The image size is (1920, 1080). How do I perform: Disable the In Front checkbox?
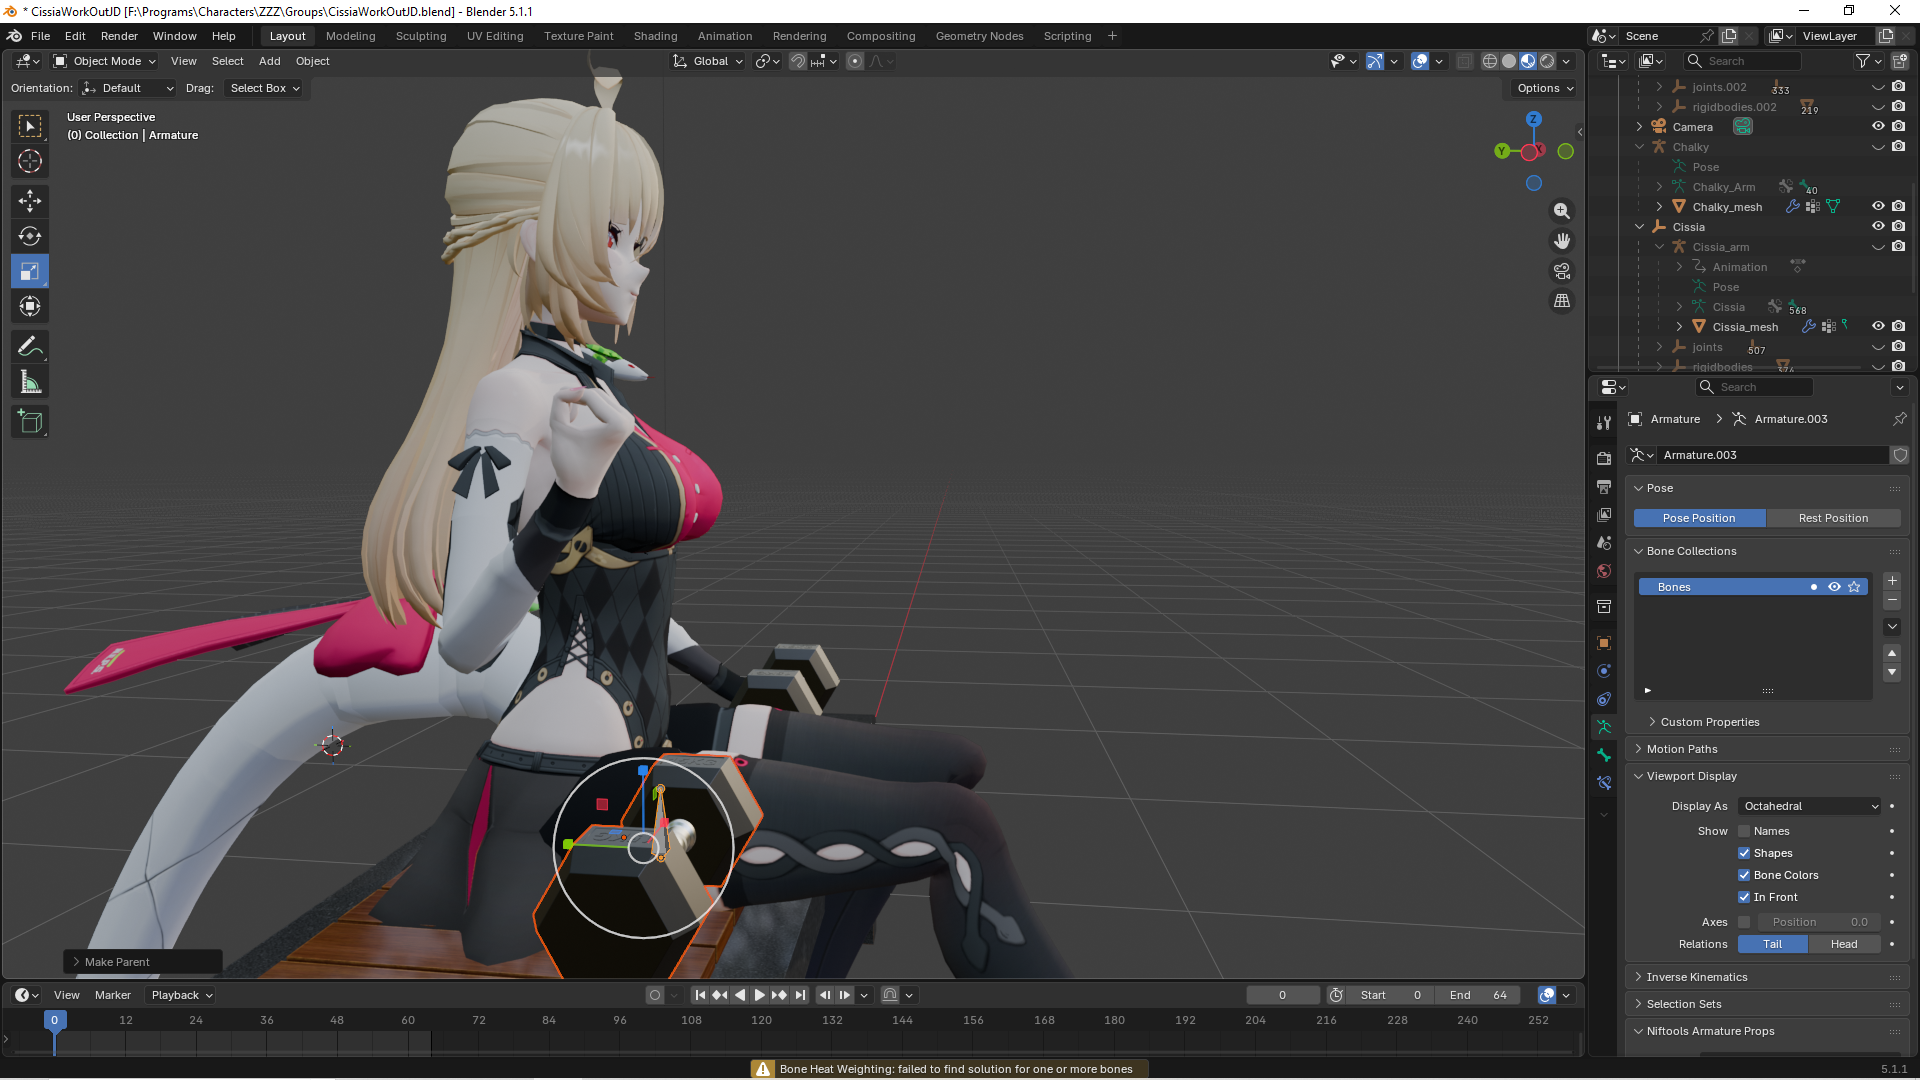pyautogui.click(x=1744, y=897)
